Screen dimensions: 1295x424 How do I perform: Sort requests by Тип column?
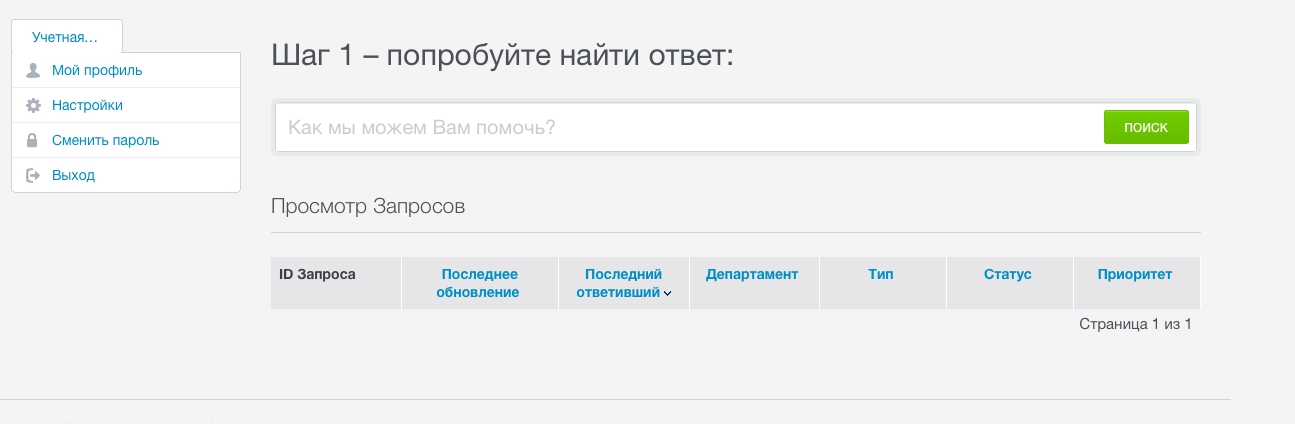coord(881,274)
